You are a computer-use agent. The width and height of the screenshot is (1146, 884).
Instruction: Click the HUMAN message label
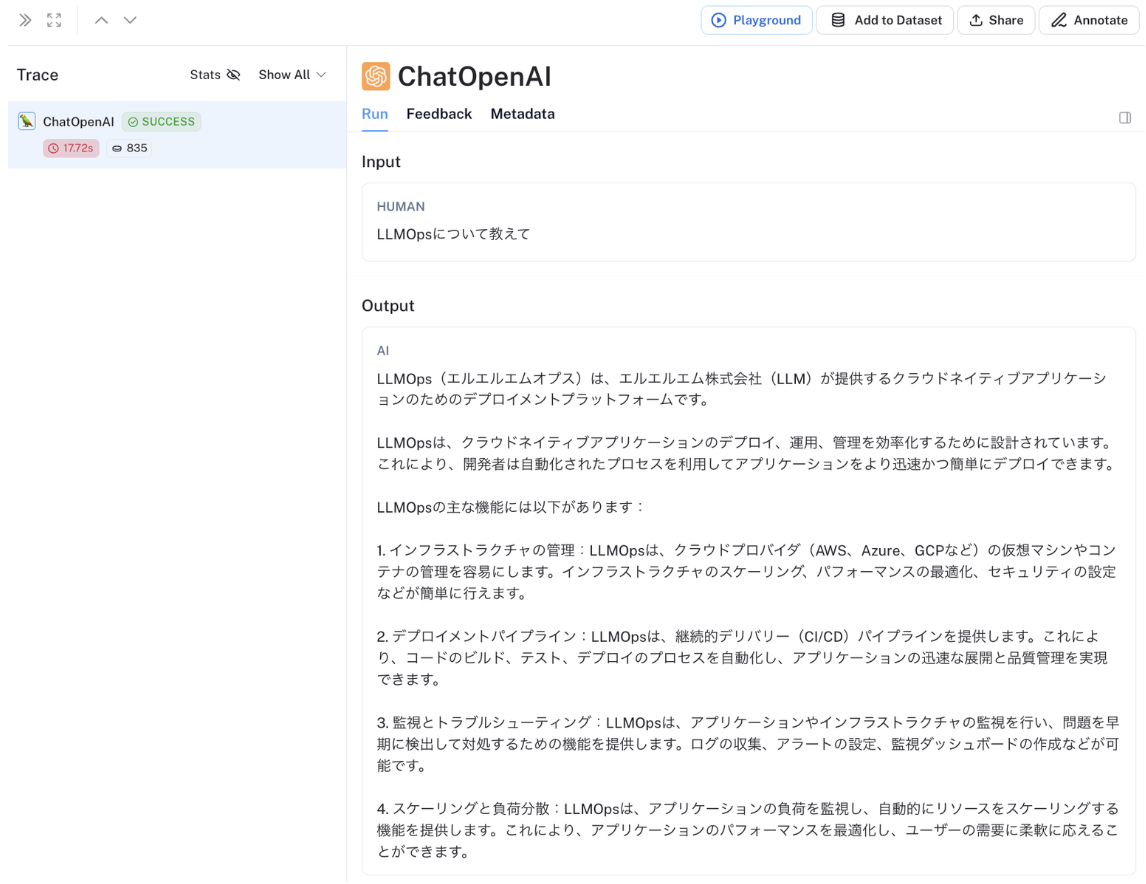[401, 207]
